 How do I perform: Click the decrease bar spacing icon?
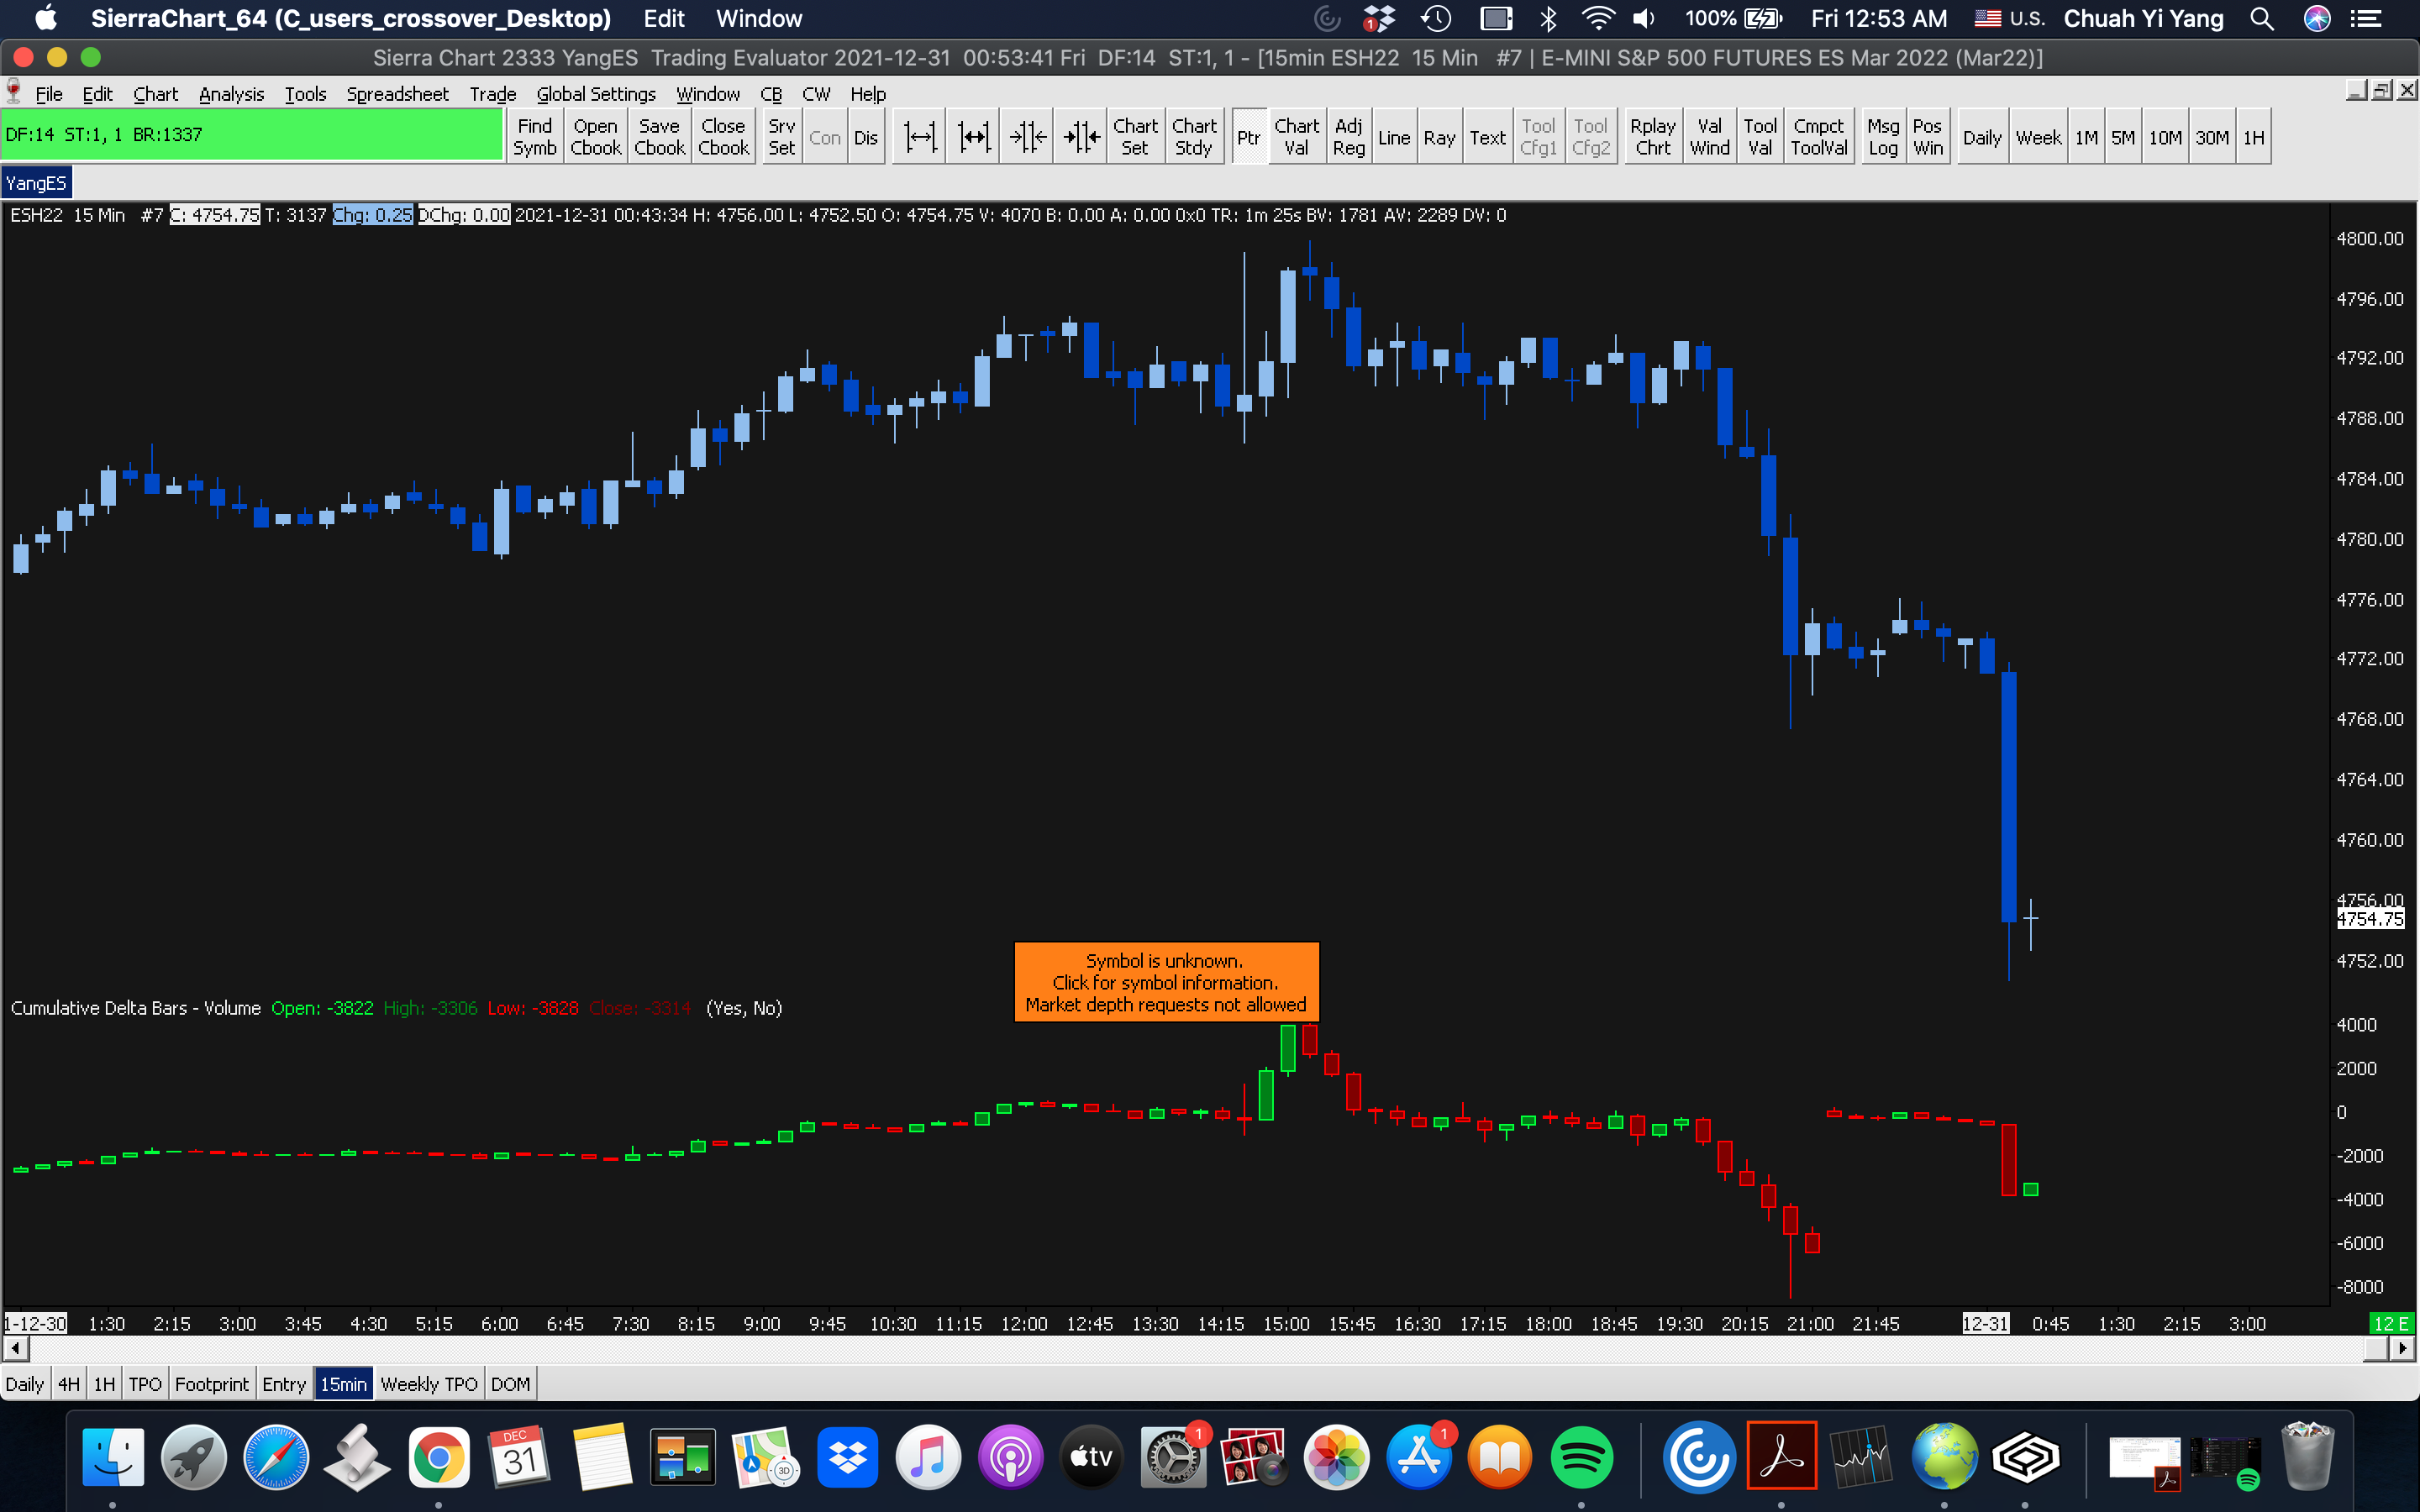[1028, 137]
